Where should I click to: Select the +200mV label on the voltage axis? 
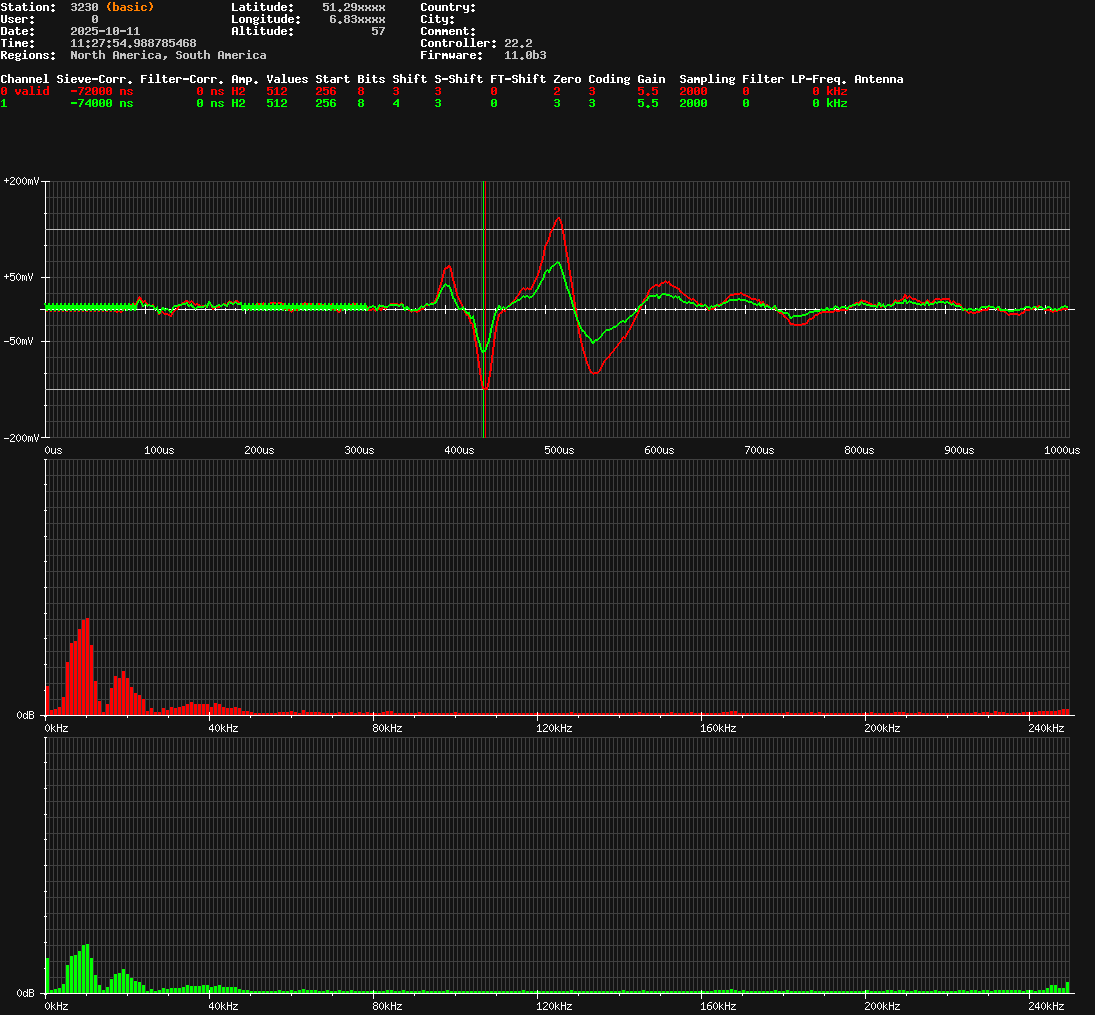[x=22, y=182]
